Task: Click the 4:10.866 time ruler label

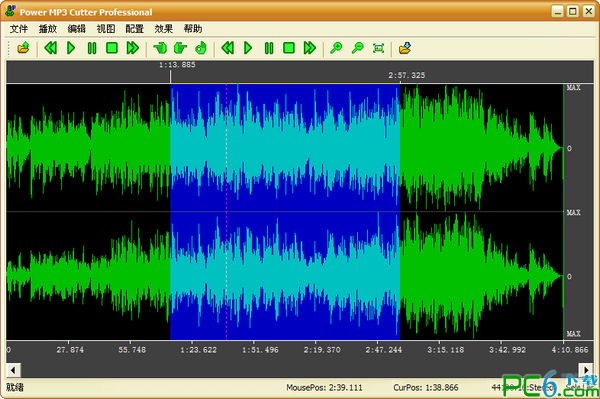Action: [x=570, y=350]
